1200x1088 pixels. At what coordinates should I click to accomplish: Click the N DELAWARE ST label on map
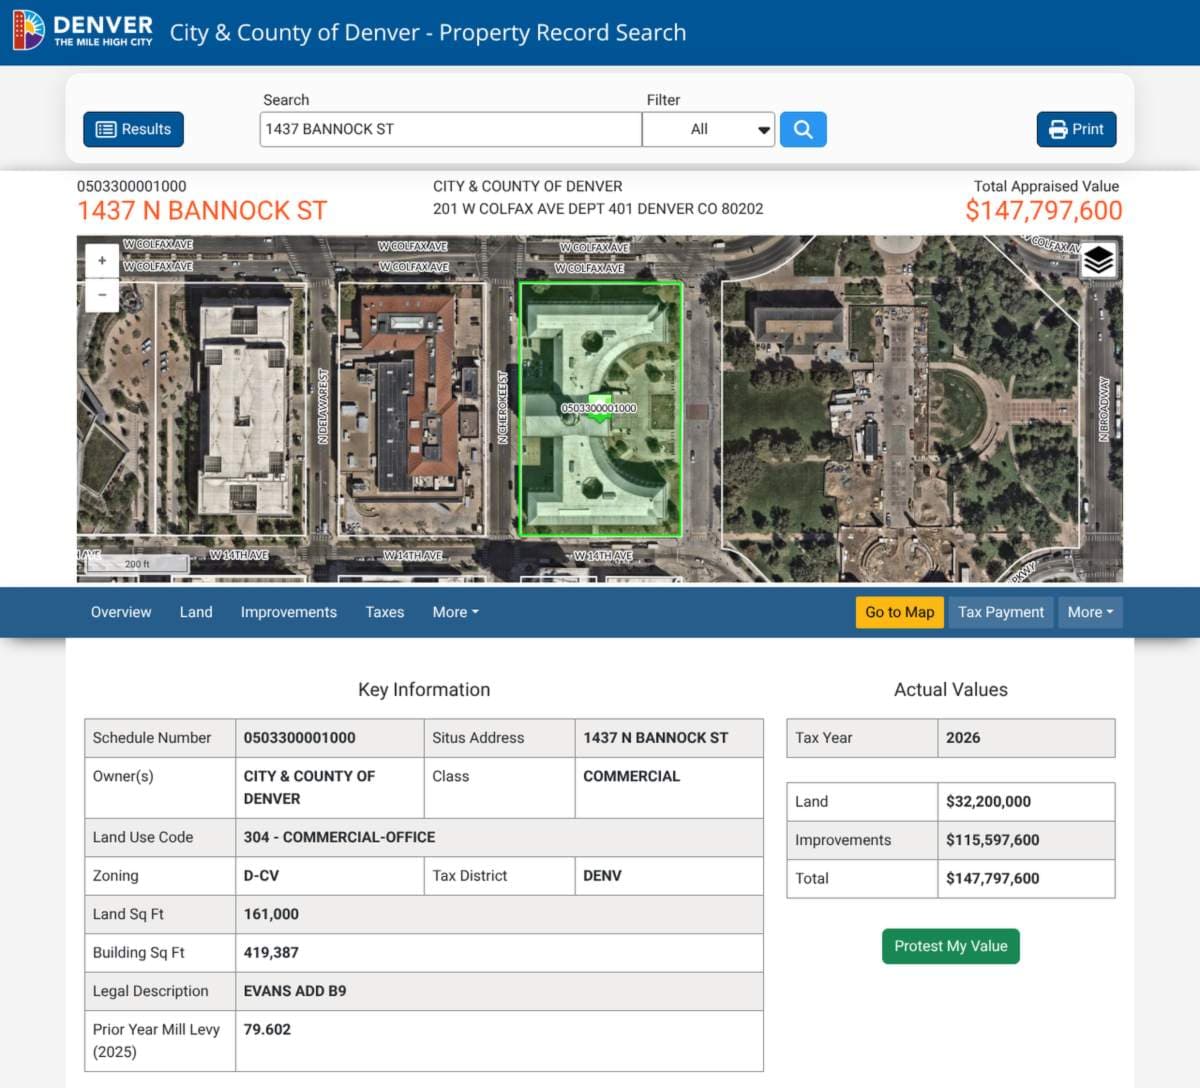323,406
